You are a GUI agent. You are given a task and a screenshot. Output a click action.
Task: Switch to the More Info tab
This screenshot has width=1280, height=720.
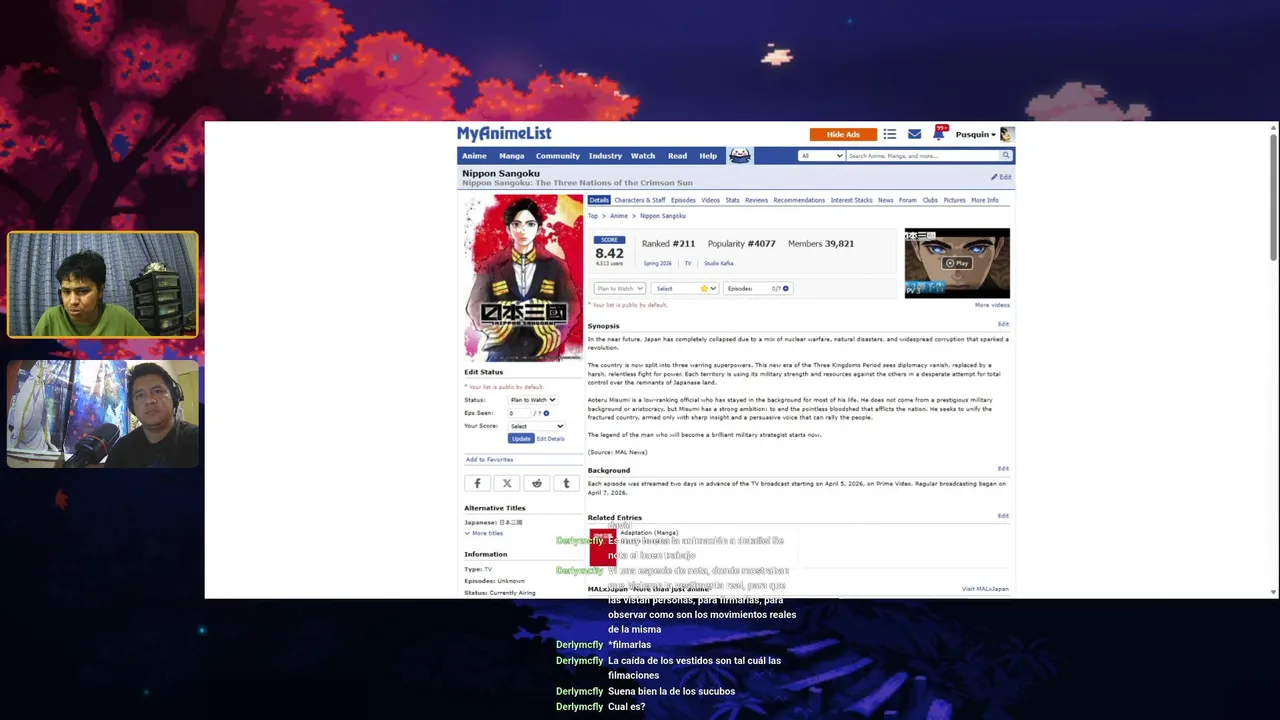point(984,200)
